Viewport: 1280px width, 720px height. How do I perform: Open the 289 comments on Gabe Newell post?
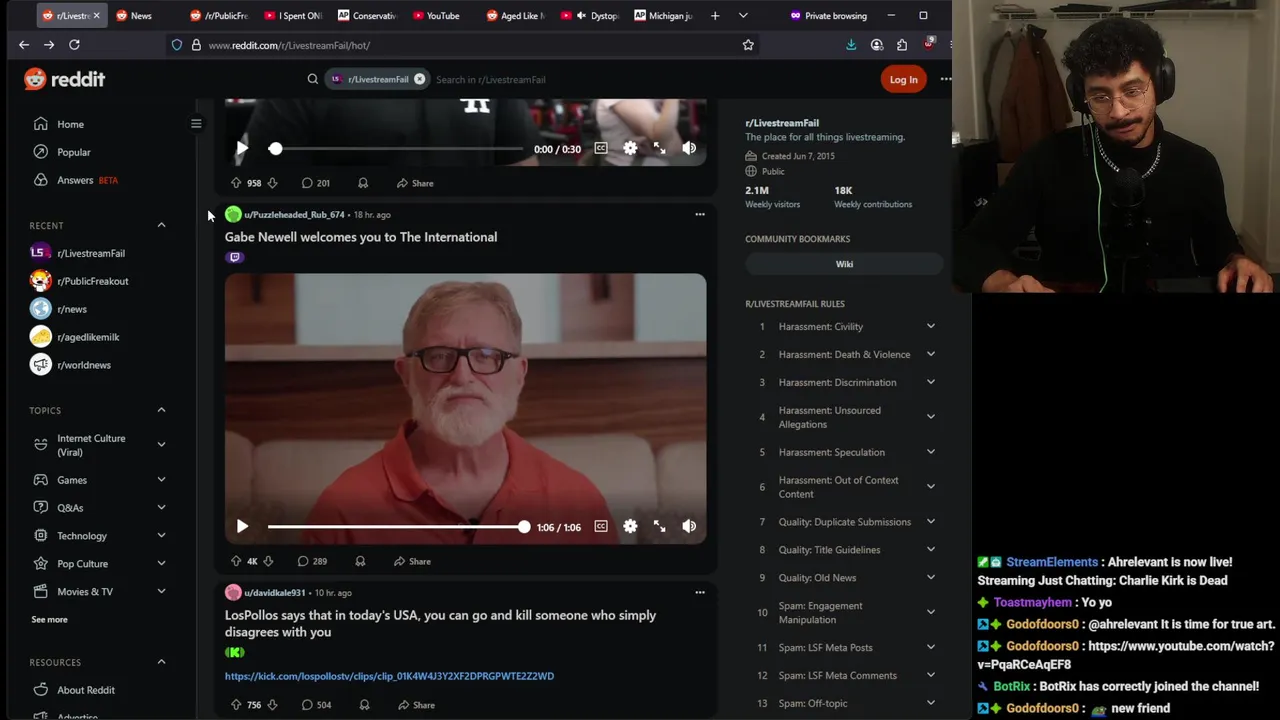click(x=312, y=561)
